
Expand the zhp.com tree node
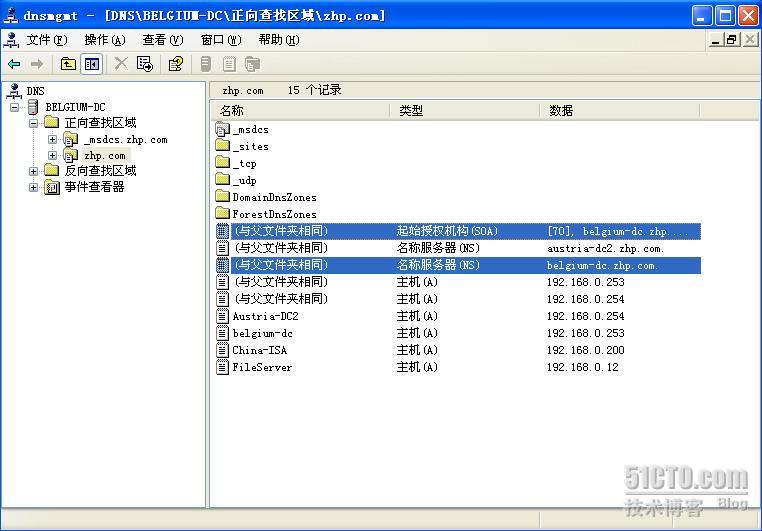(x=52, y=155)
